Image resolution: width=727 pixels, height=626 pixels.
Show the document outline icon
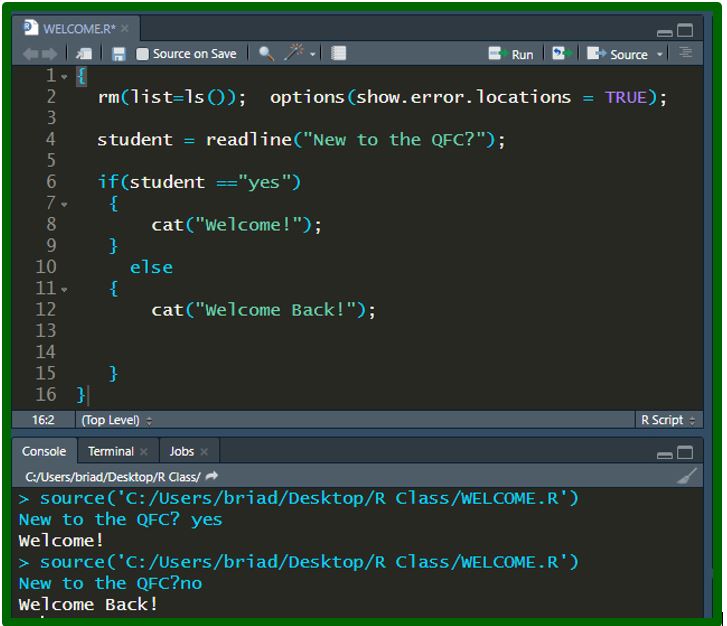coord(686,54)
